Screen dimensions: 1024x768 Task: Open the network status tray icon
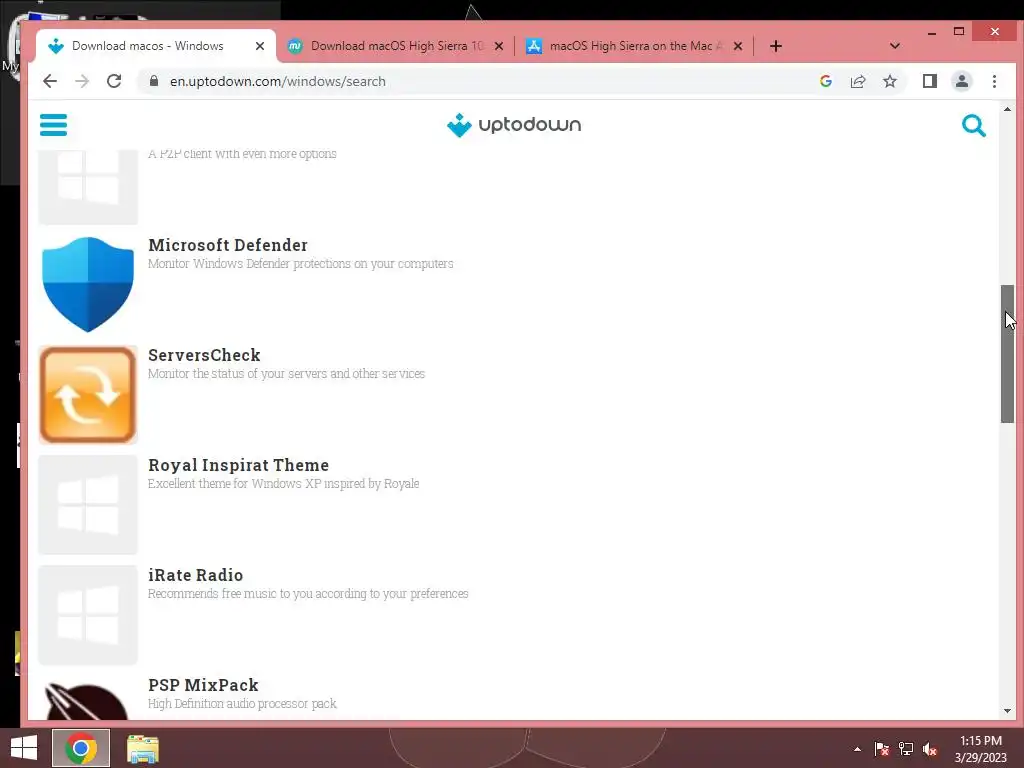(x=906, y=749)
